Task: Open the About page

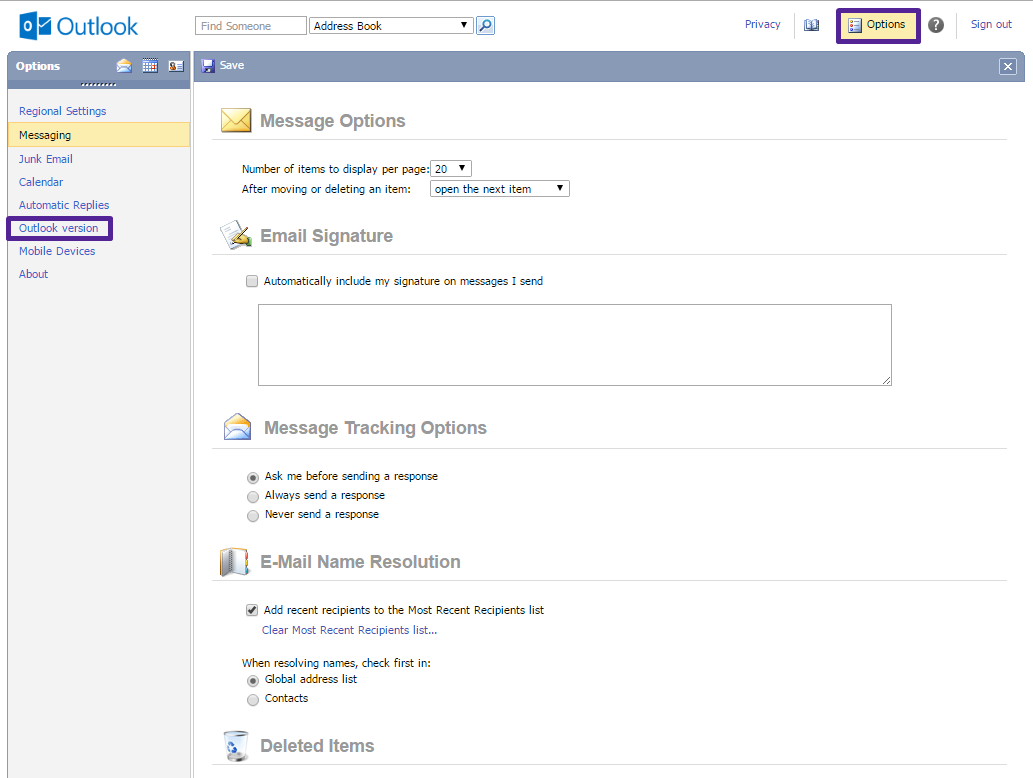Action: (34, 274)
